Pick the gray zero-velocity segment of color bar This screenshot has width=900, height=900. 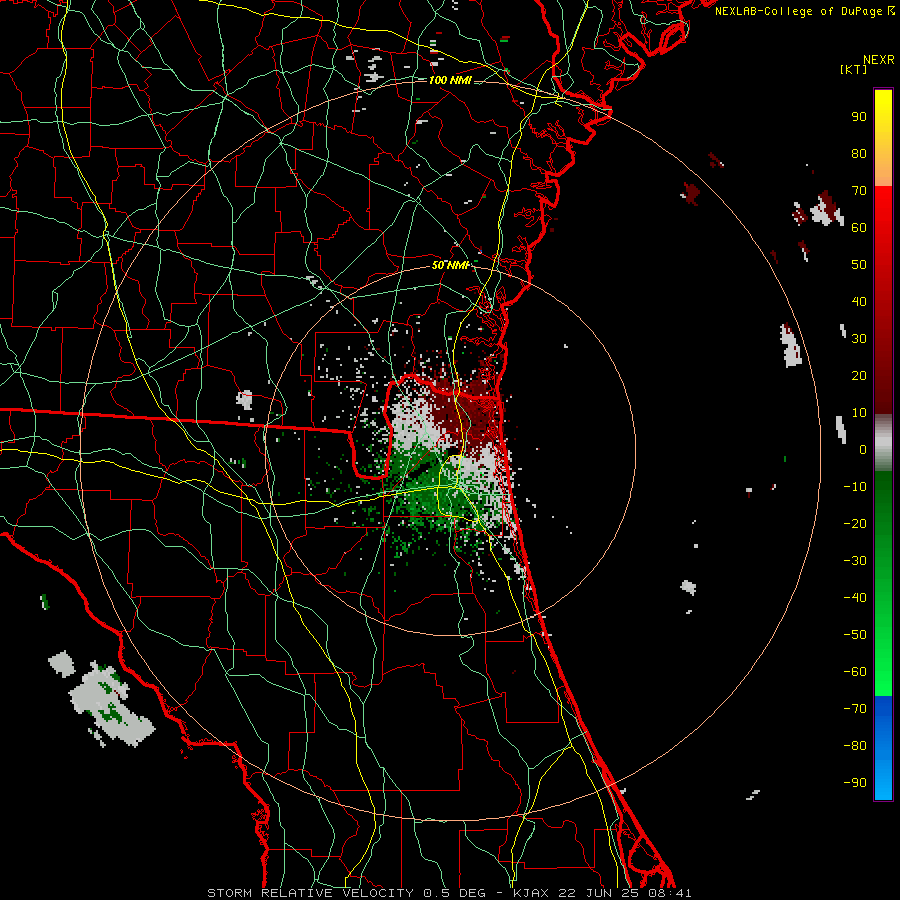point(883,445)
